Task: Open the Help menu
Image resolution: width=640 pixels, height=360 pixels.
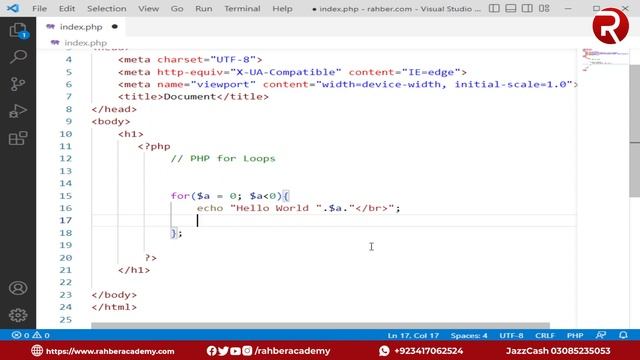Action: click(282, 9)
